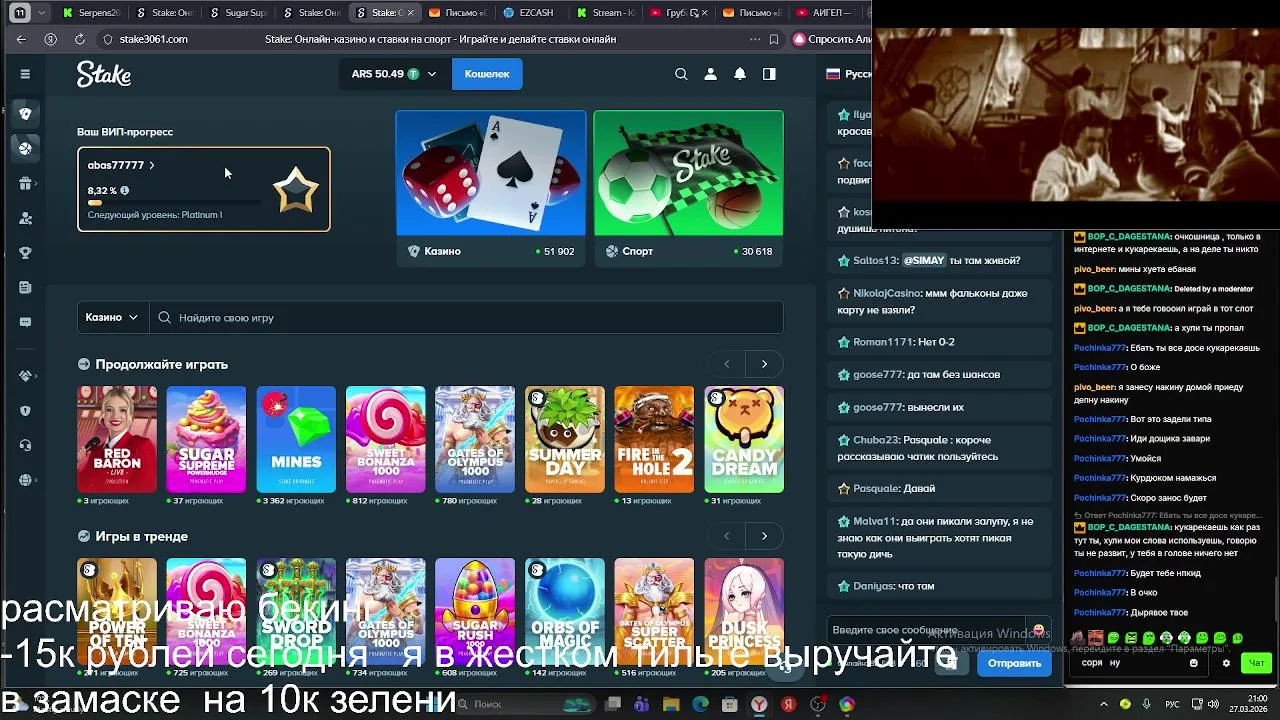Open the responsible gambling shield icon
The height and width of the screenshot is (720, 1280).
25,411
